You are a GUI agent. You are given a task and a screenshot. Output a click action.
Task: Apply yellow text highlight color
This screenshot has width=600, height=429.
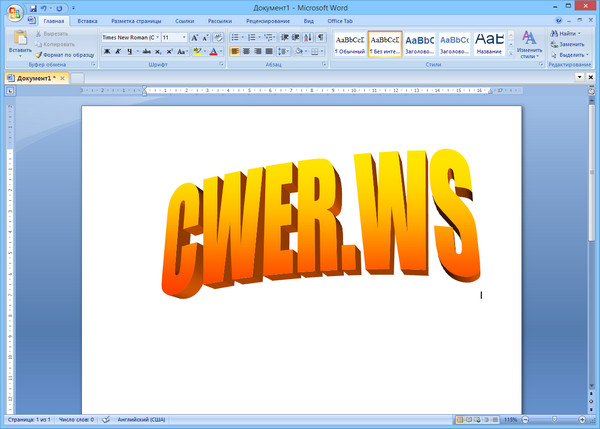[x=197, y=51]
